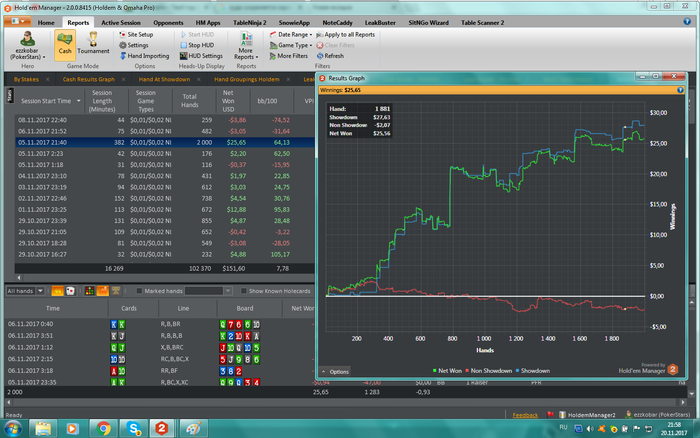Apply filters to all Reports
The width and height of the screenshot is (700, 438).
pos(346,34)
